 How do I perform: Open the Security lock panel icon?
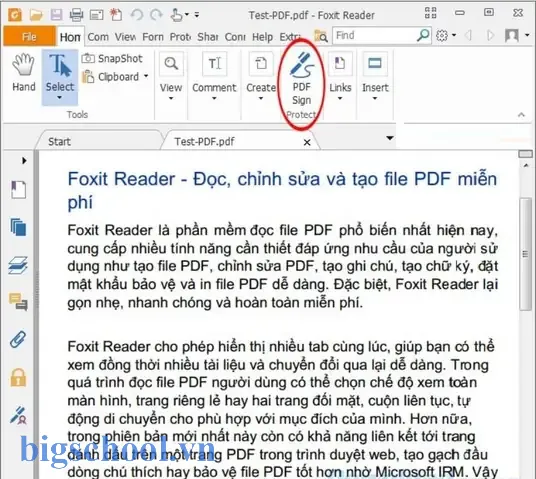click(x=18, y=377)
